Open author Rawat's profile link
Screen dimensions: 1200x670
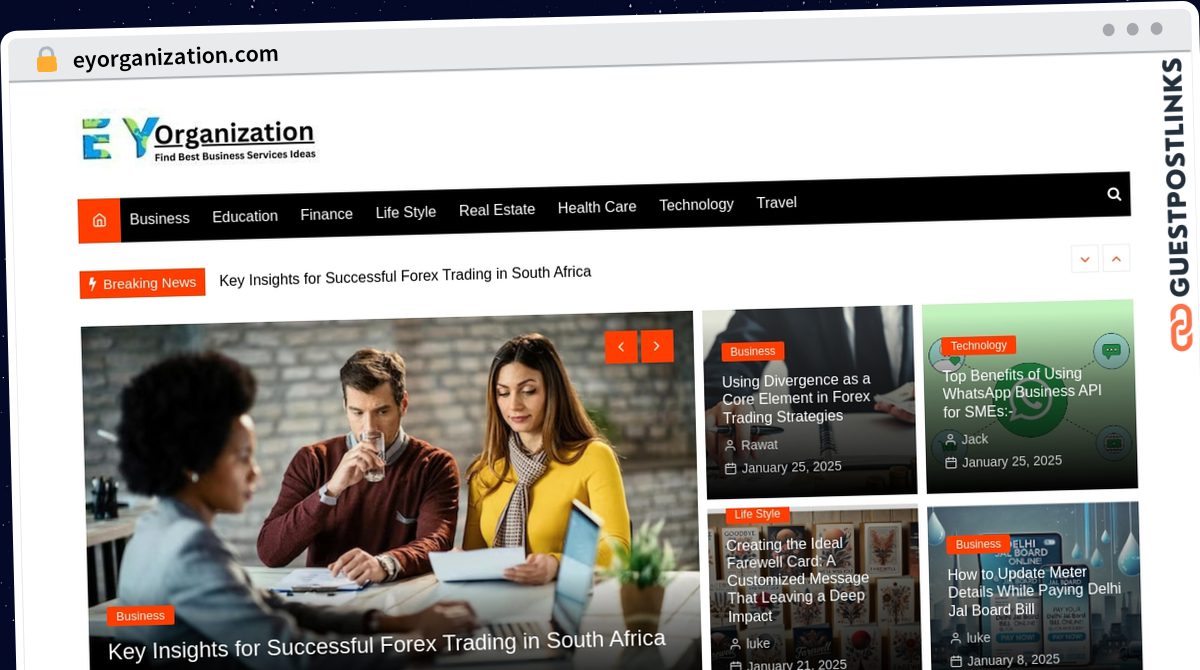click(x=759, y=445)
